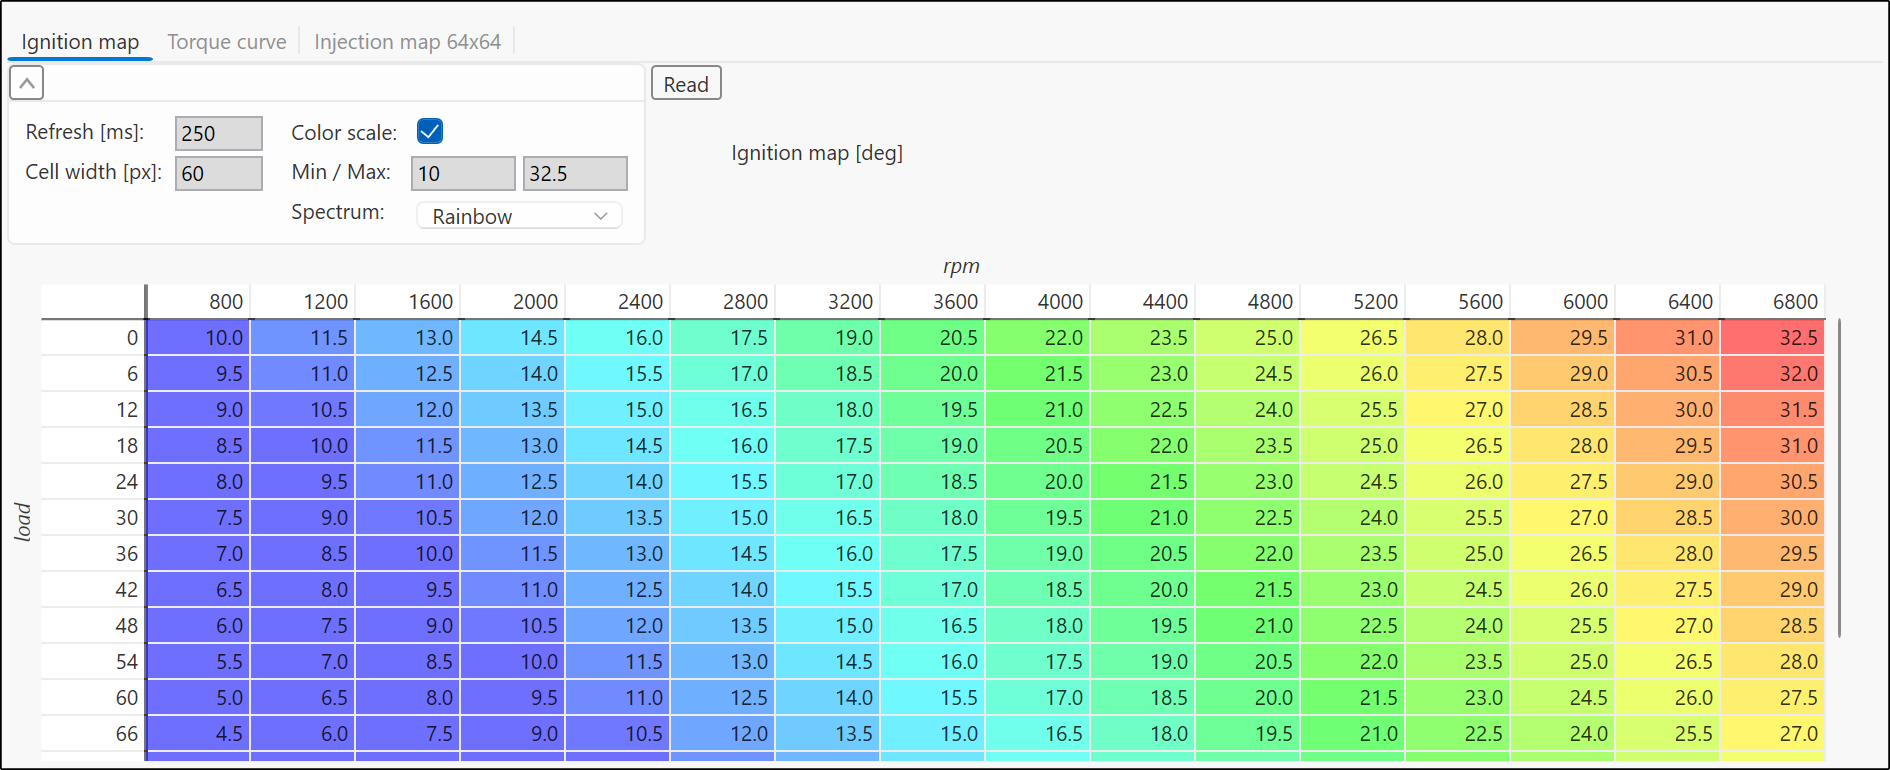Select the load 0 row header

93,338
